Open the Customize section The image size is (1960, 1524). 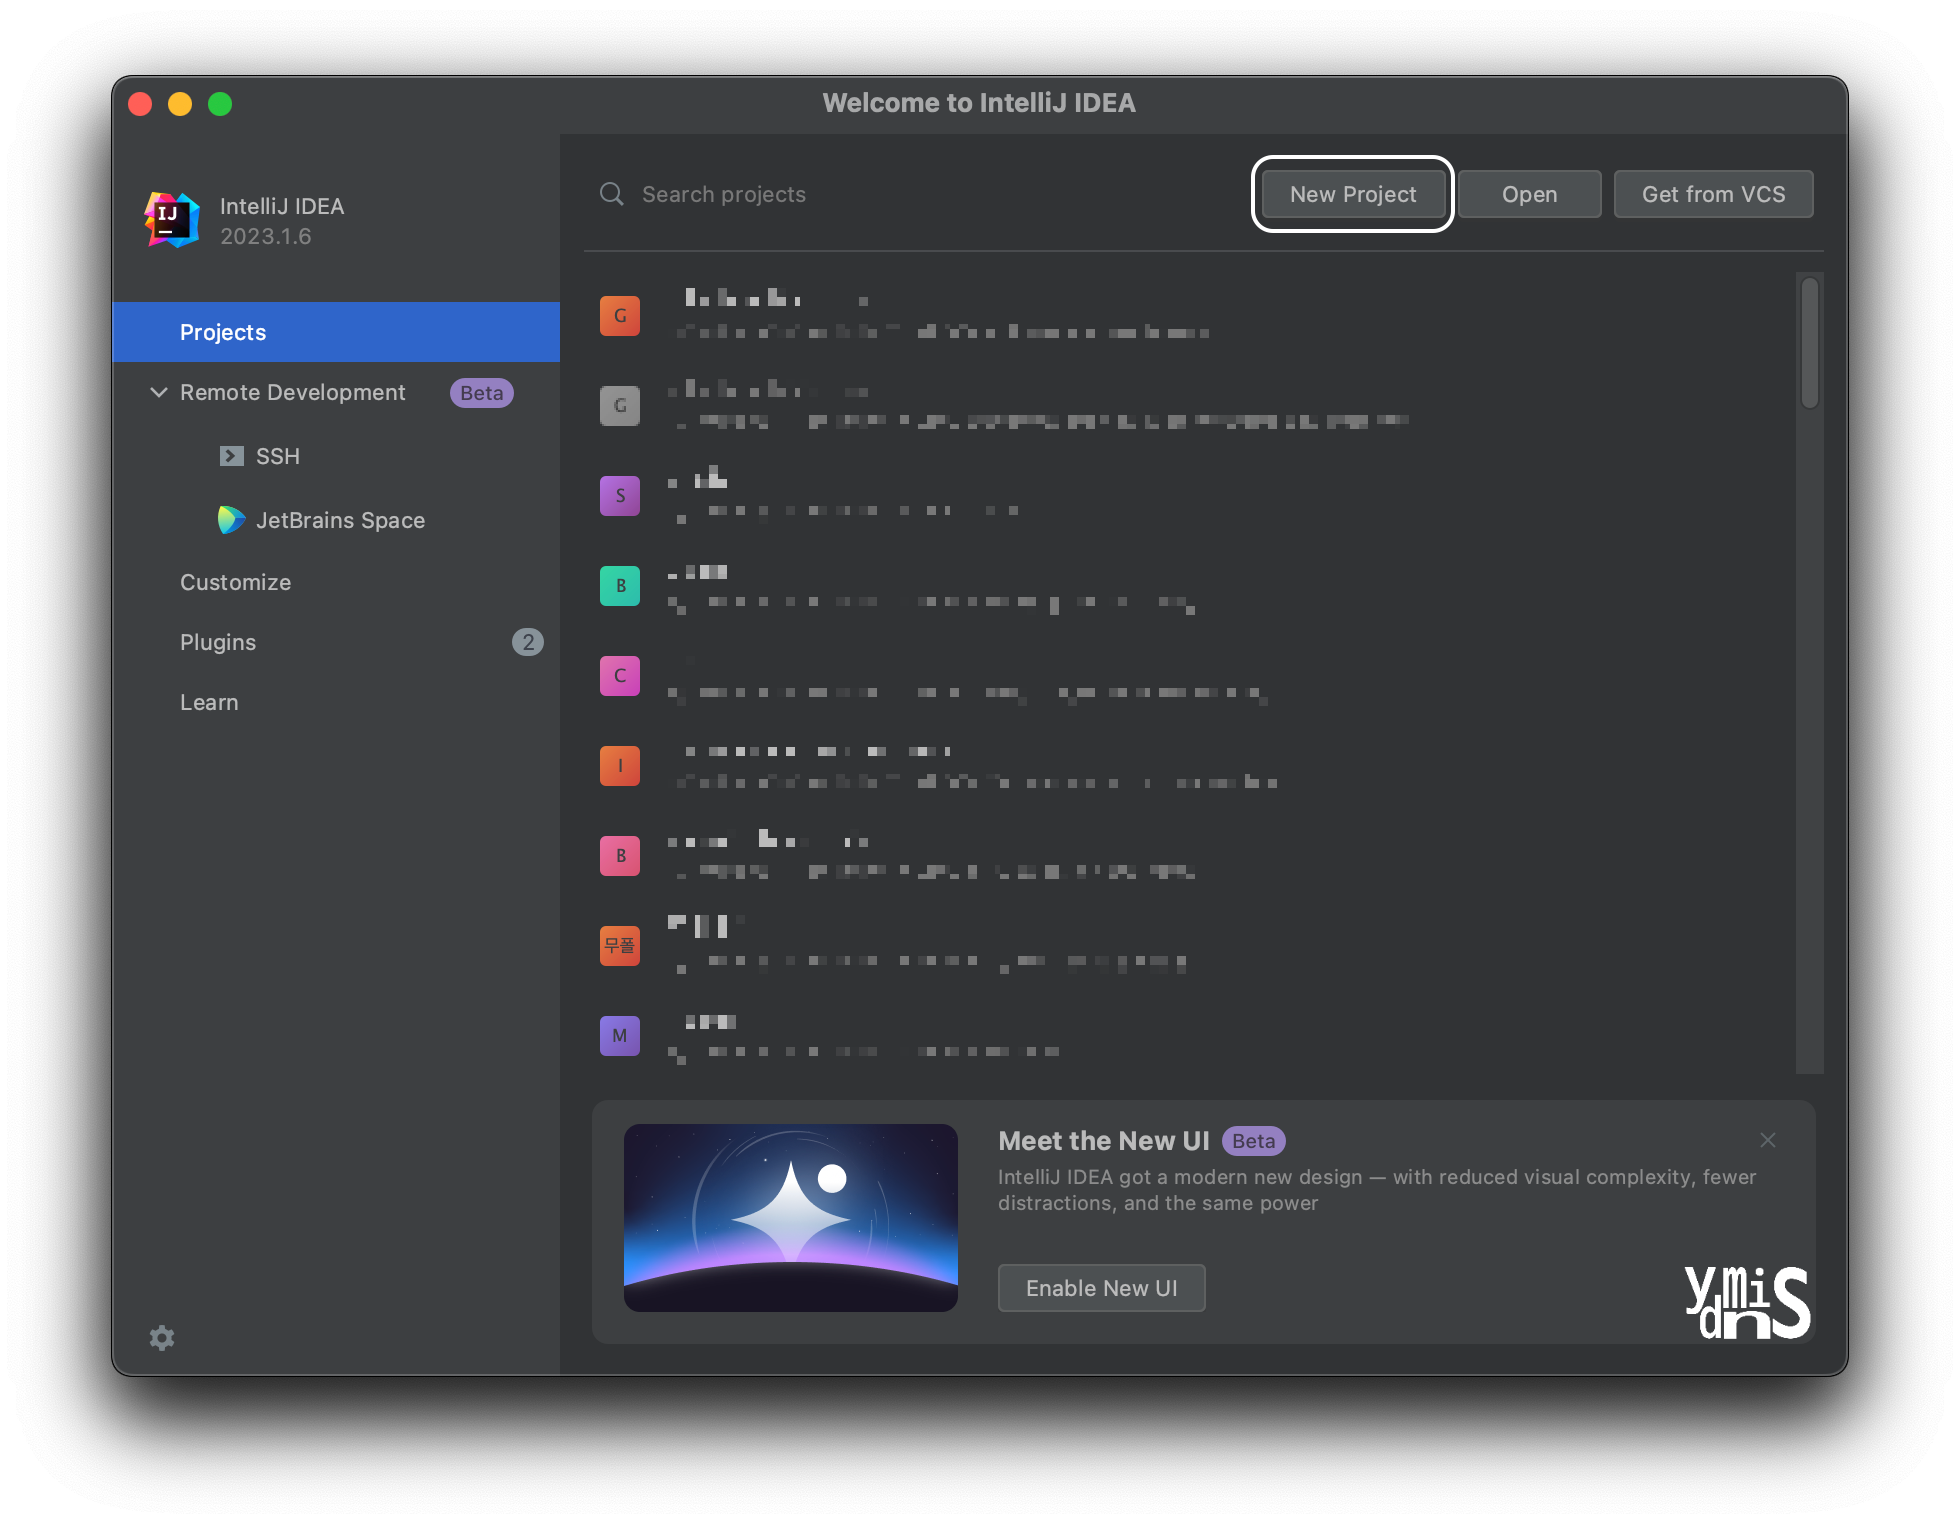pyautogui.click(x=236, y=582)
